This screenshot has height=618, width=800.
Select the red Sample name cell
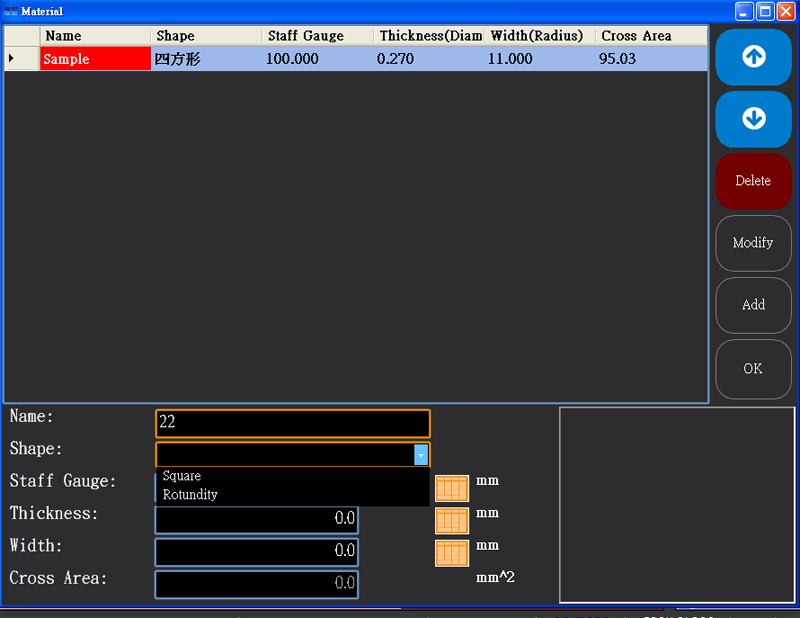pos(95,59)
